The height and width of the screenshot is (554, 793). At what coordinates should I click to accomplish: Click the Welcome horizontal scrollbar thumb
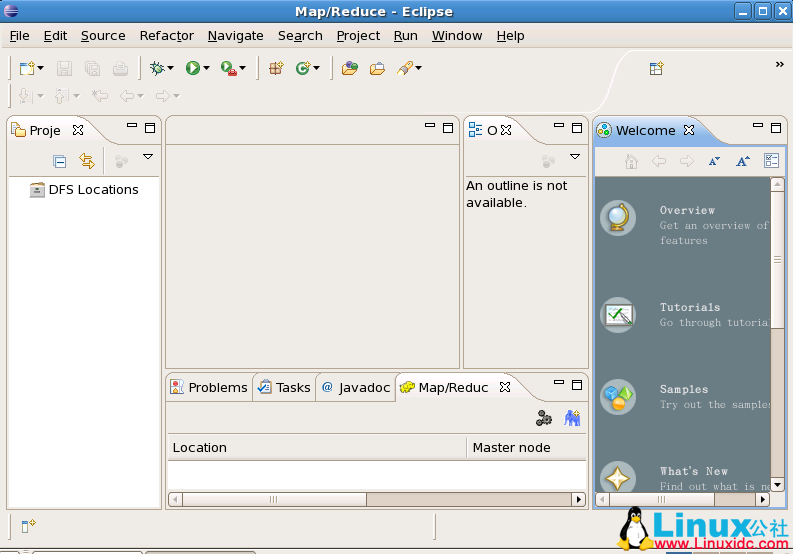pos(662,500)
